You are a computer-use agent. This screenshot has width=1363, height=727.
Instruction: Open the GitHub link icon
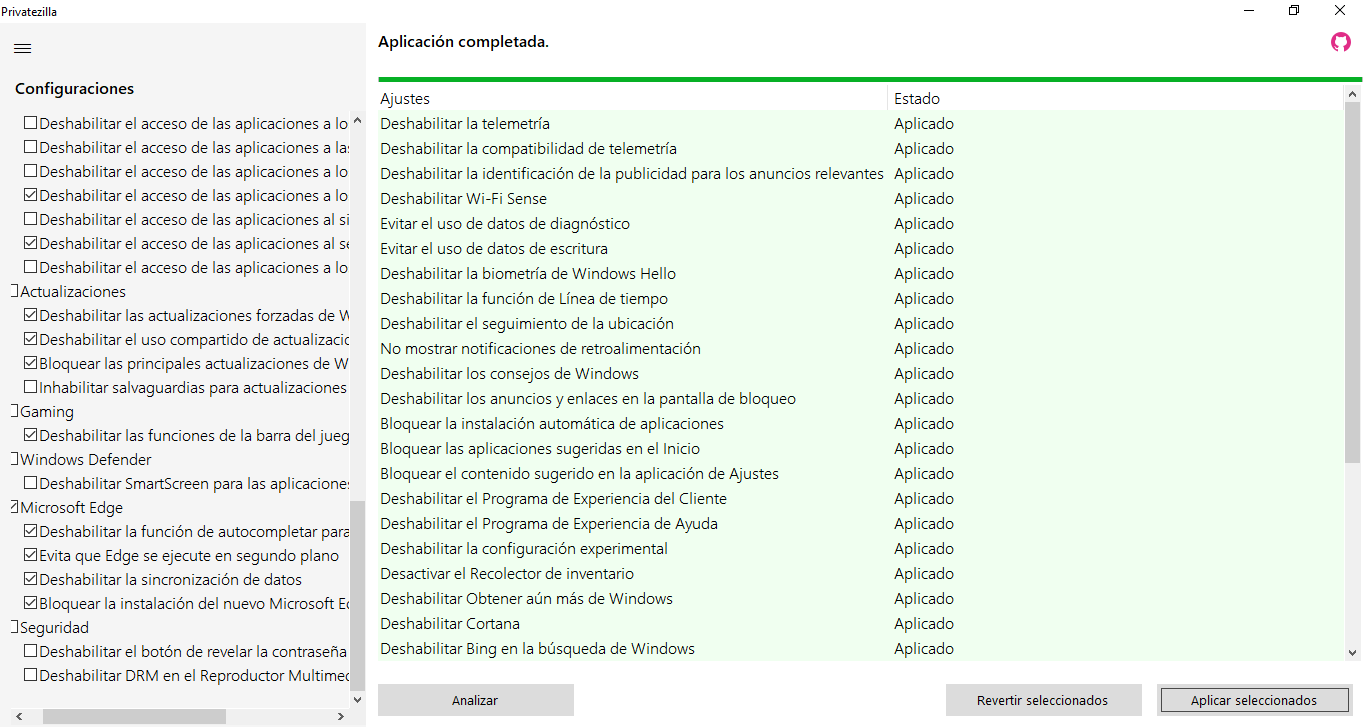(x=1340, y=42)
